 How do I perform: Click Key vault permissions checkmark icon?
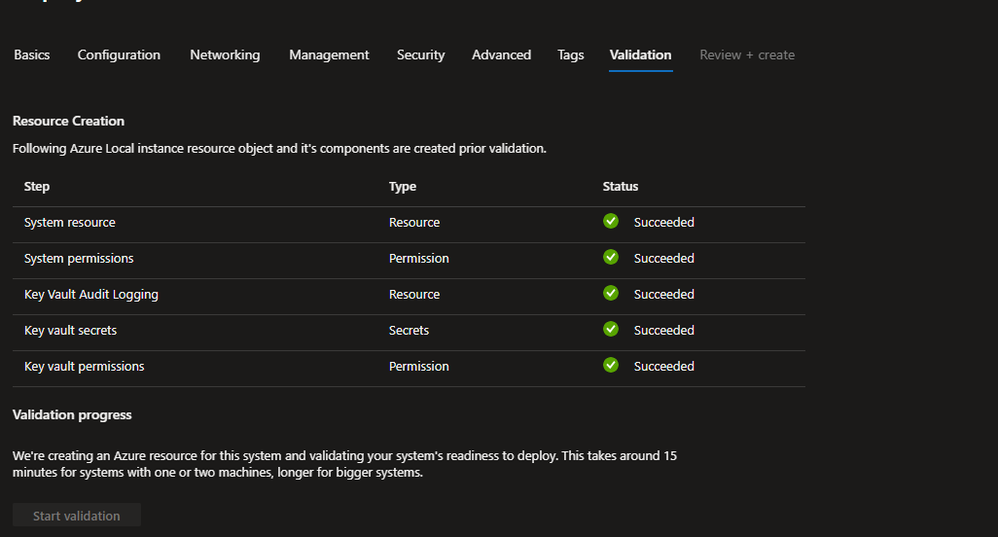tap(611, 365)
